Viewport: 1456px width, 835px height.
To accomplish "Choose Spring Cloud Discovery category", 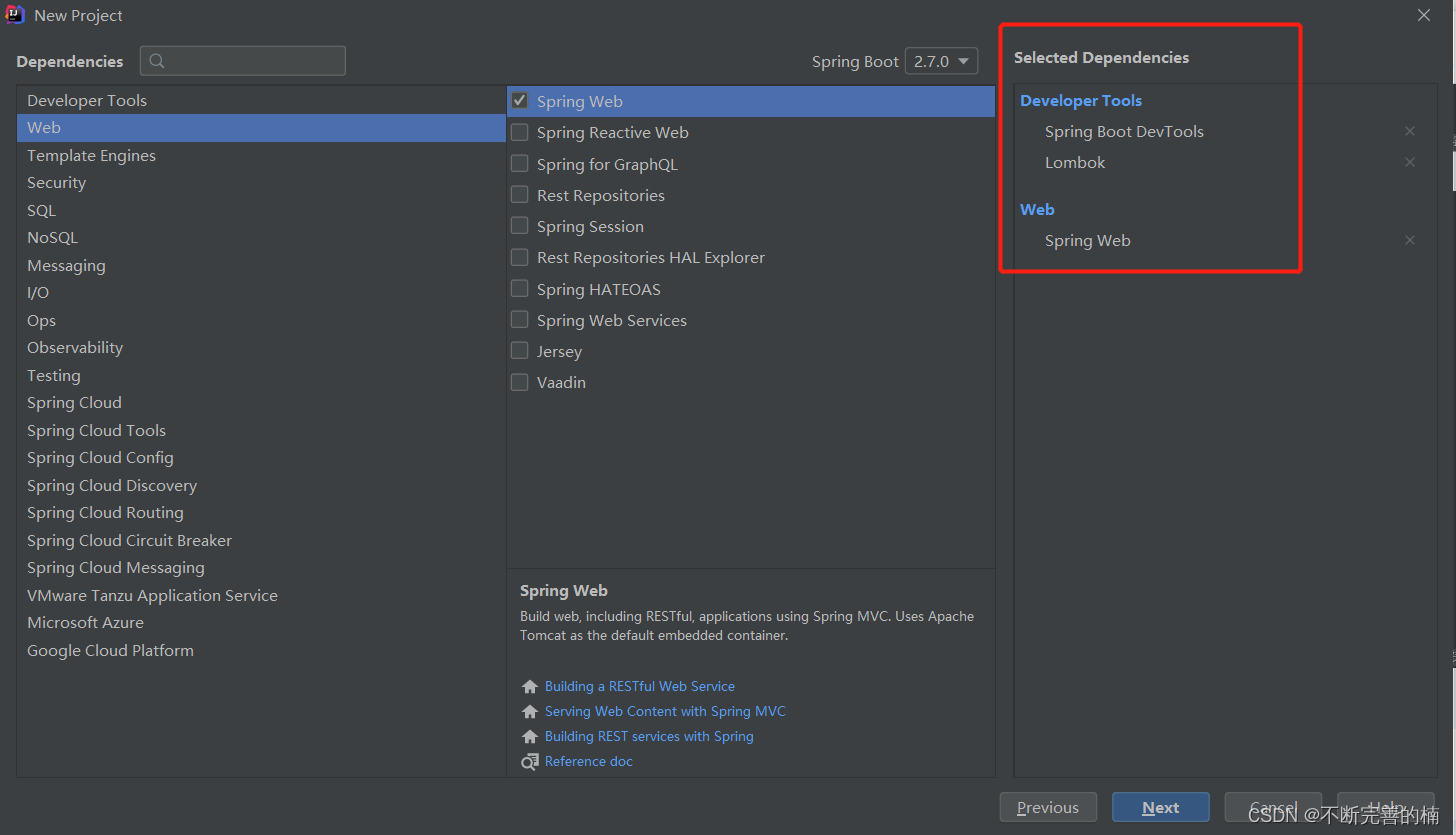I will [261, 485].
